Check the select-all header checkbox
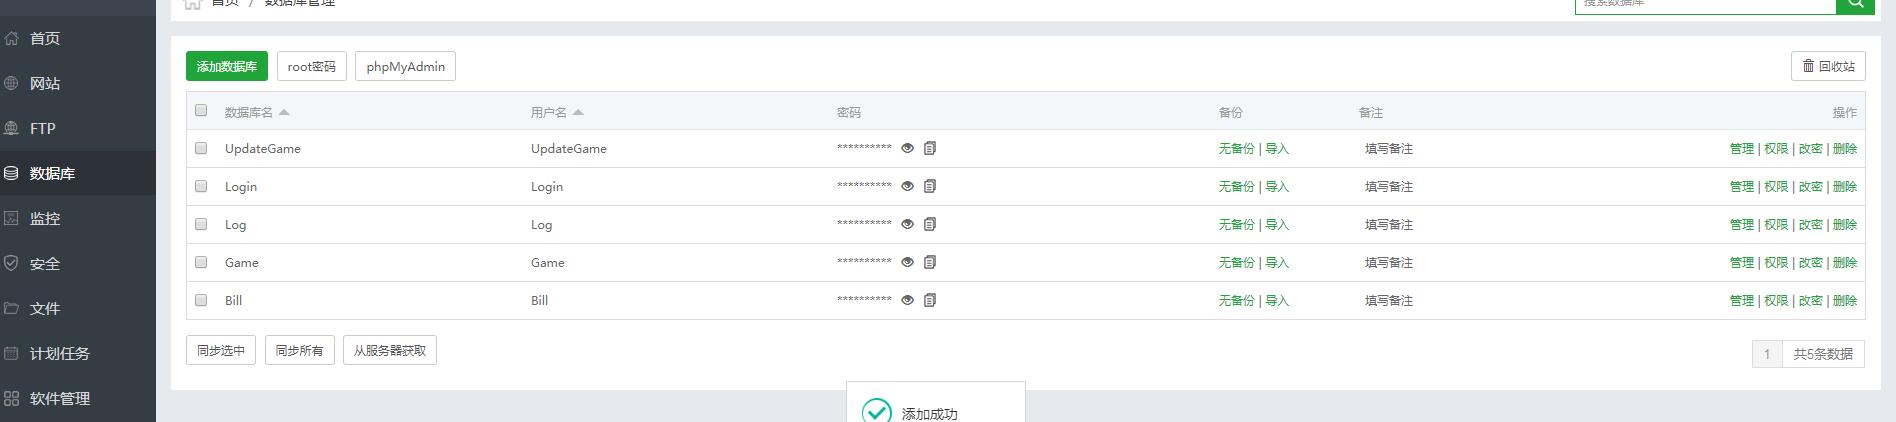The image size is (1896, 422). click(x=201, y=111)
